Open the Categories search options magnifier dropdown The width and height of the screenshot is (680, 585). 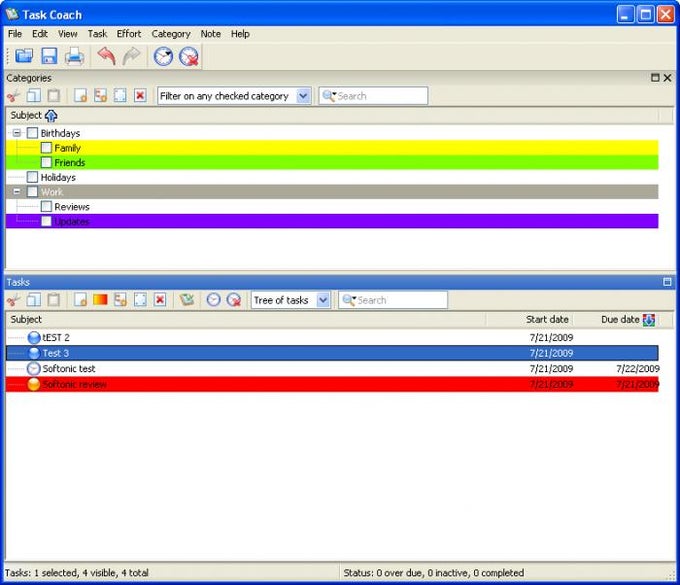(330, 96)
